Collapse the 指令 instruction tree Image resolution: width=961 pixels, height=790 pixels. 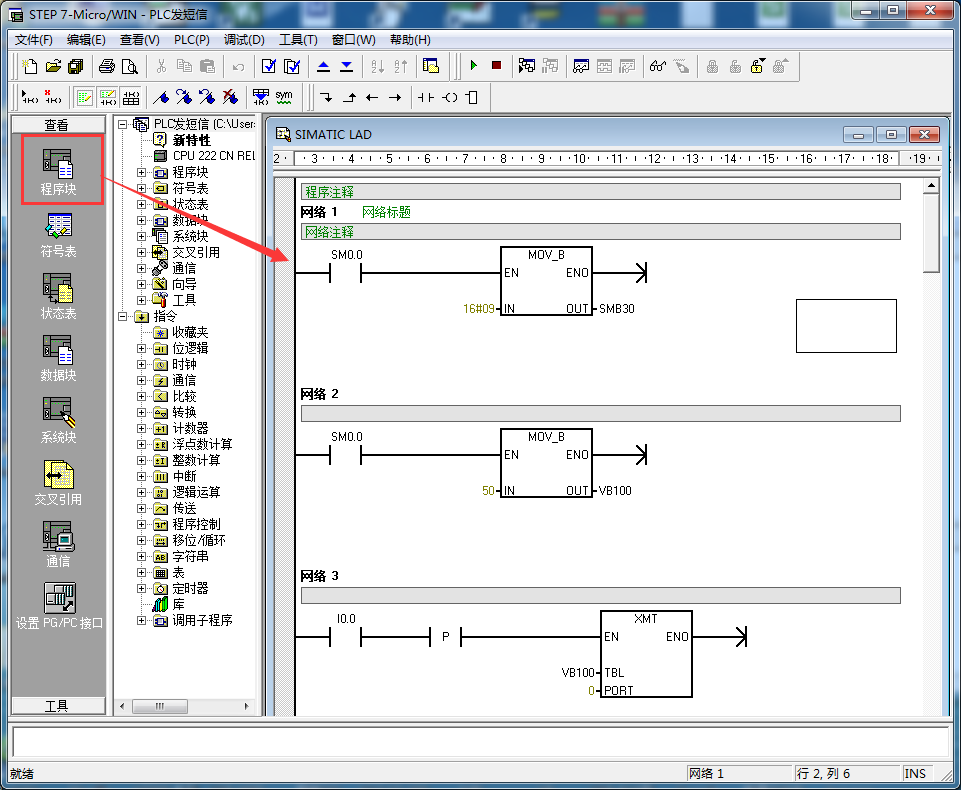pyautogui.click(x=123, y=316)
